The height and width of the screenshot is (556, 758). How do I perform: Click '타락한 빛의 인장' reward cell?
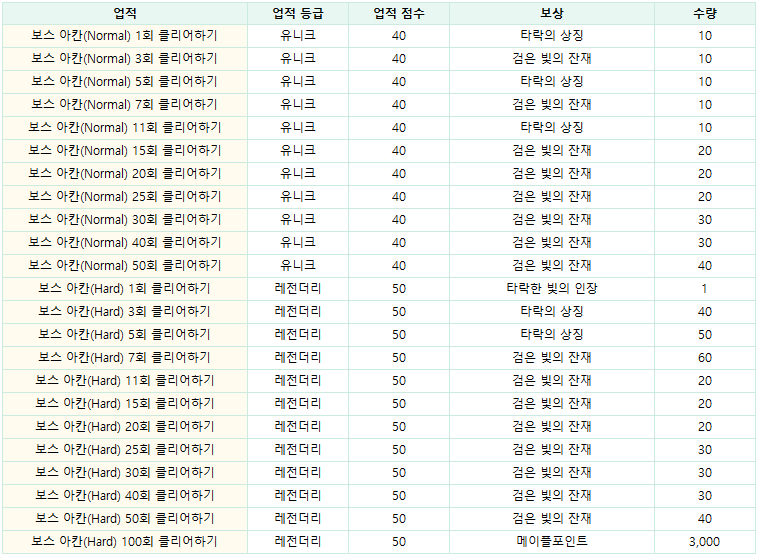tap(552, 289)
